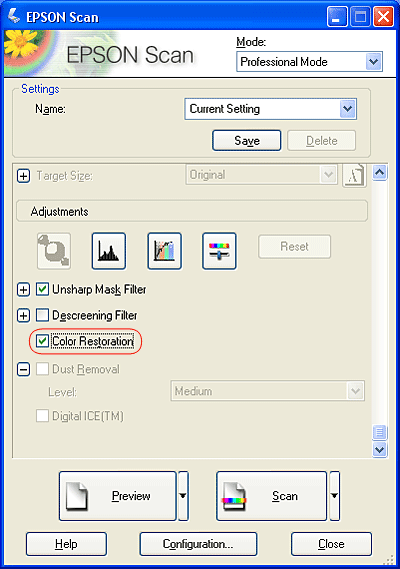Enable the Descreening Filter checkbox
Viewport: 400px width, 569px height.
(x=42, y=315)
